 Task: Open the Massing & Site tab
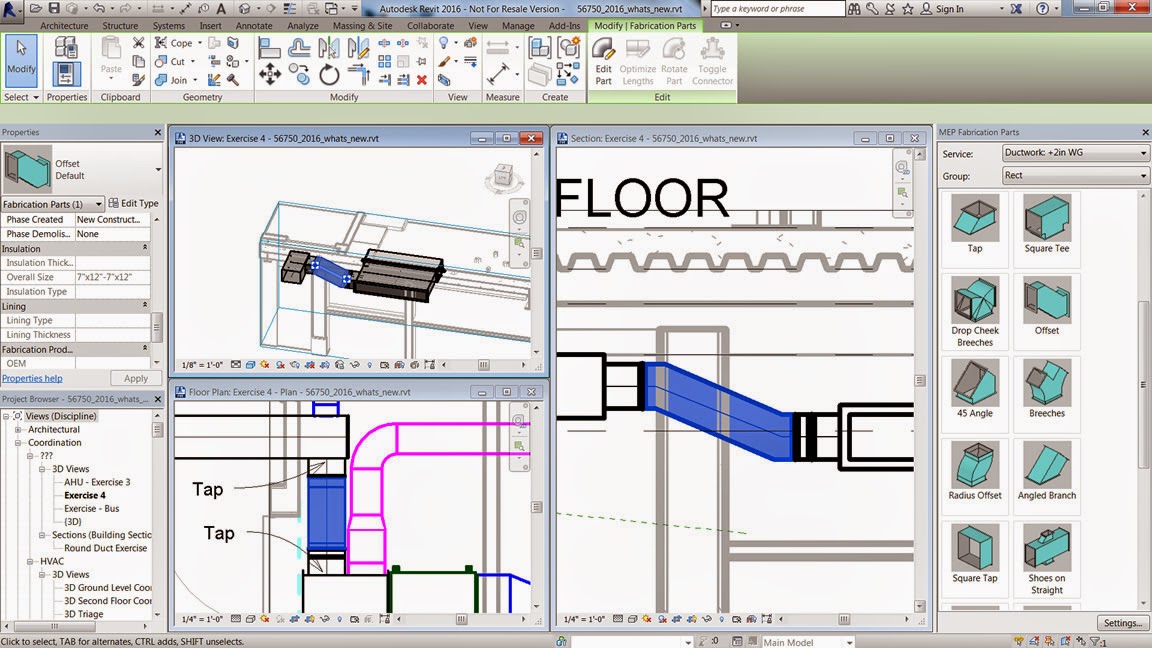click(x=360, y=25)
